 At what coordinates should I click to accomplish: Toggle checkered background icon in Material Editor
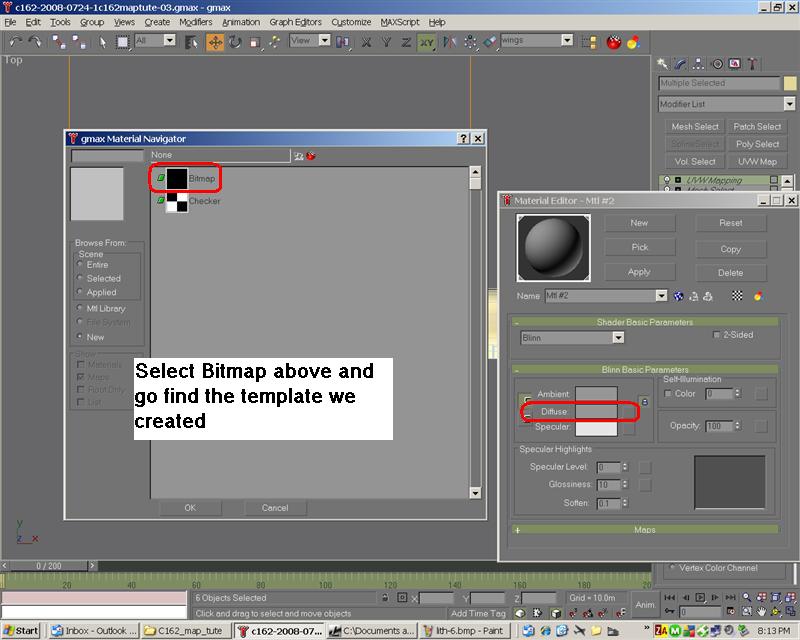(x=737, y=296)
